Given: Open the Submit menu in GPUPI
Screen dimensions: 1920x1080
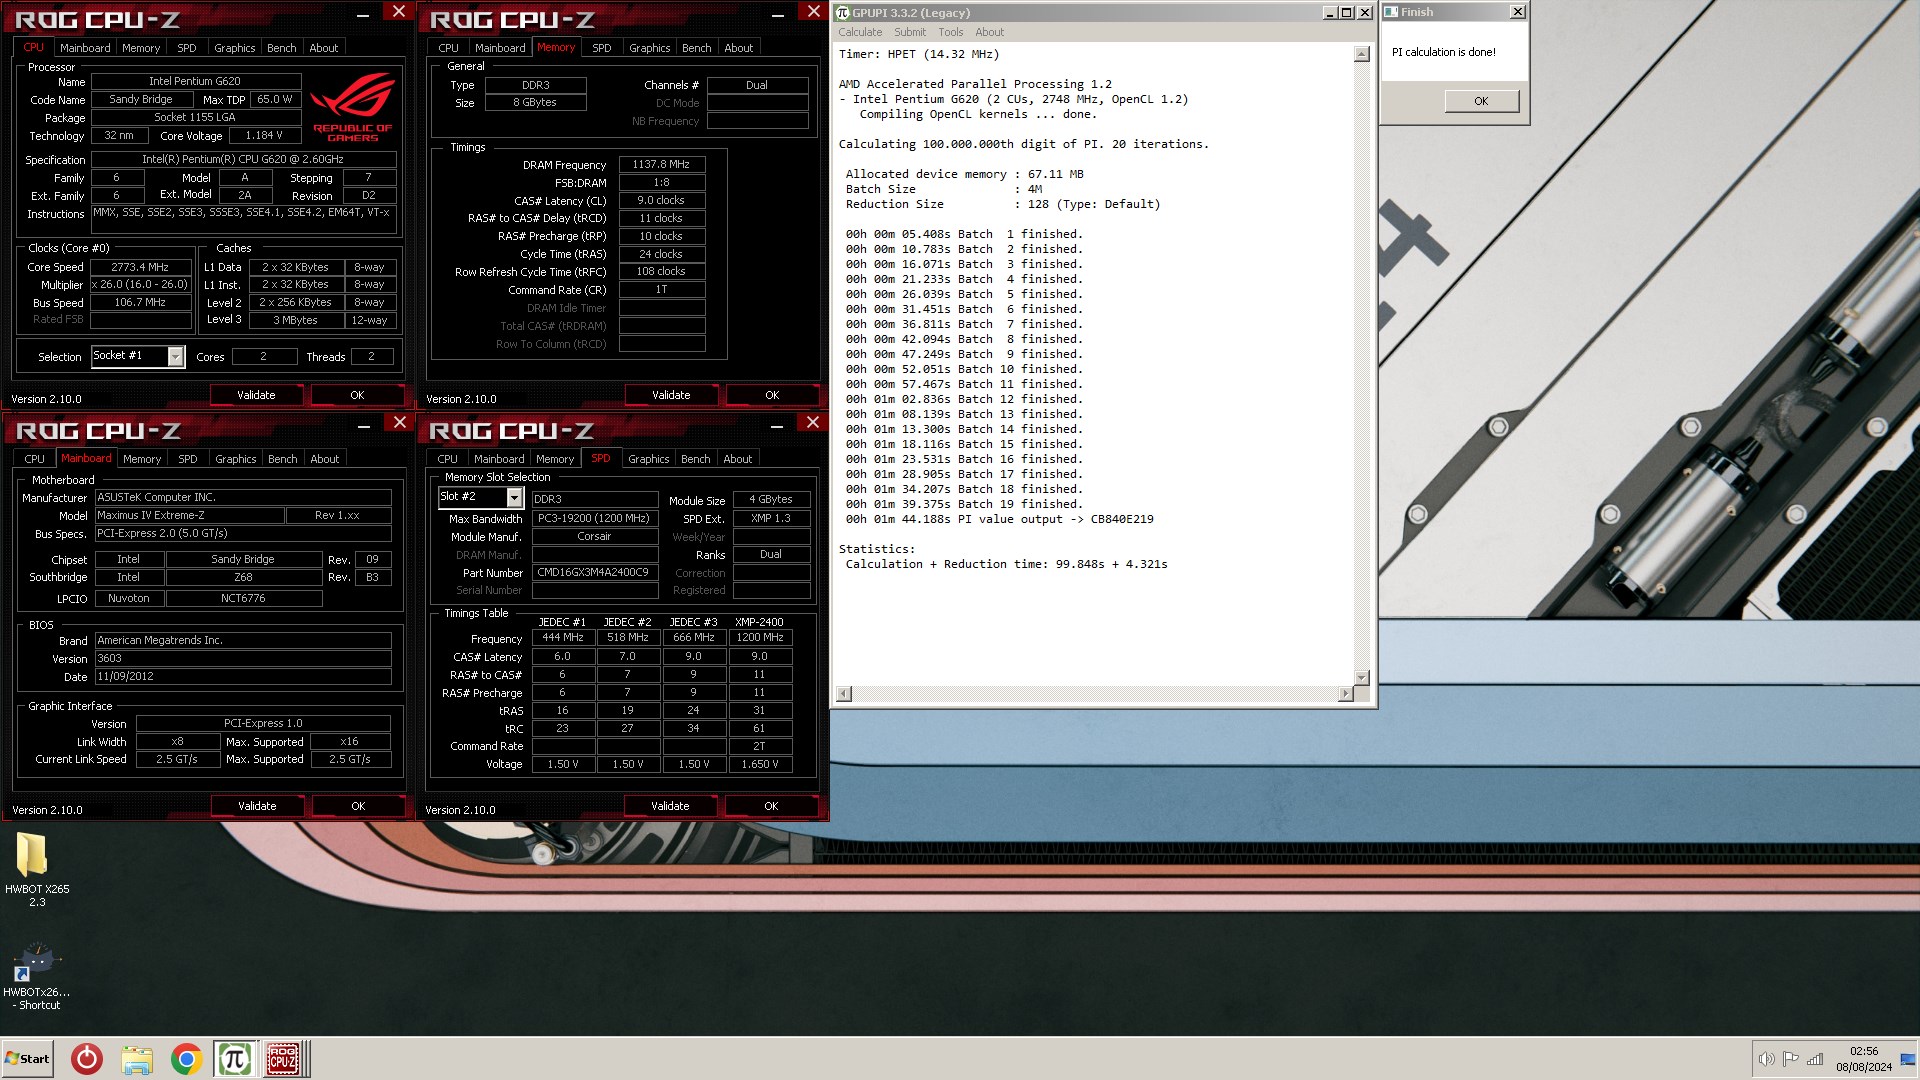Looking at the screenshot, I should pyautogui.click(x=910, y=32).
